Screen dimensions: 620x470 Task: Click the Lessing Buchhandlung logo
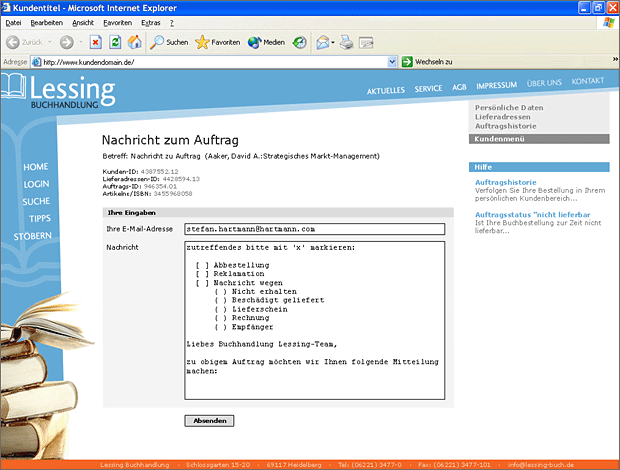59,91
